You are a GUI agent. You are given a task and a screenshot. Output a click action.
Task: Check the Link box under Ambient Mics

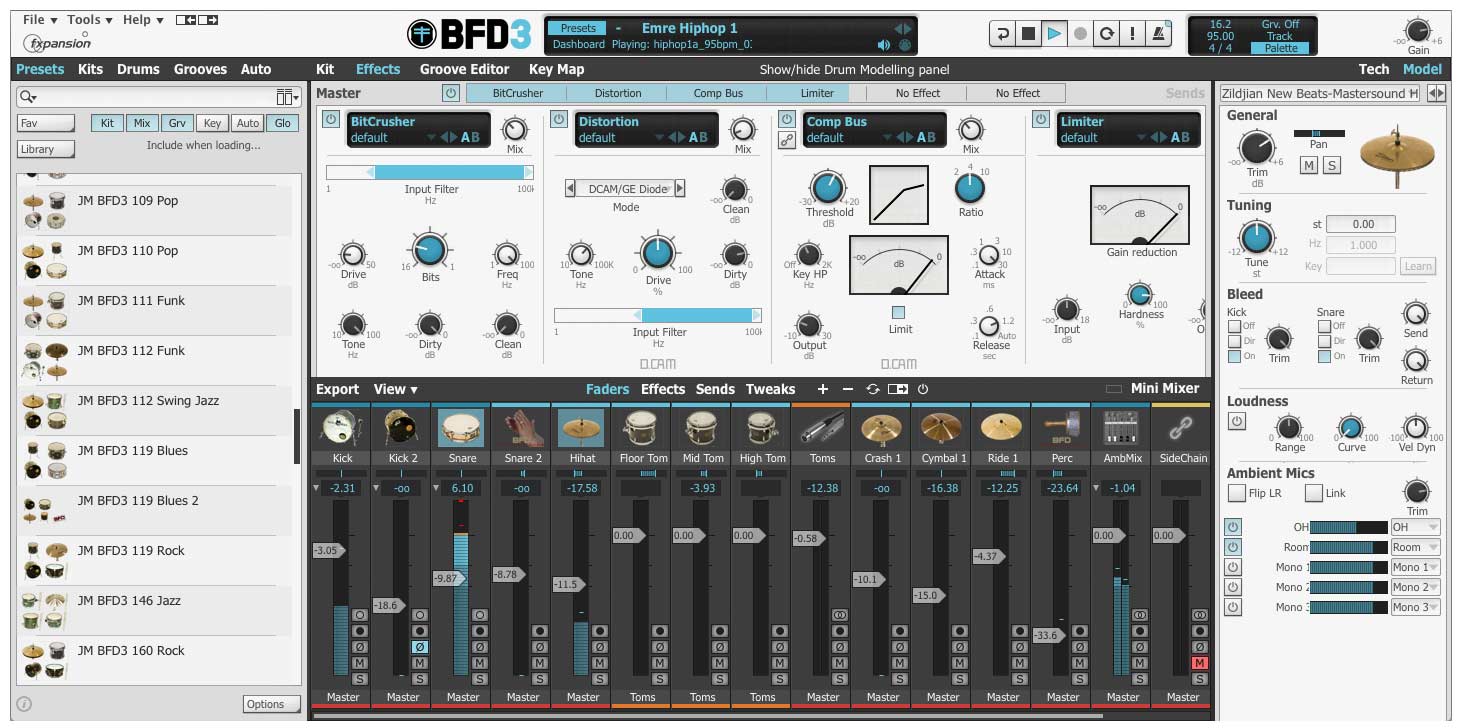click(1314, 493)
